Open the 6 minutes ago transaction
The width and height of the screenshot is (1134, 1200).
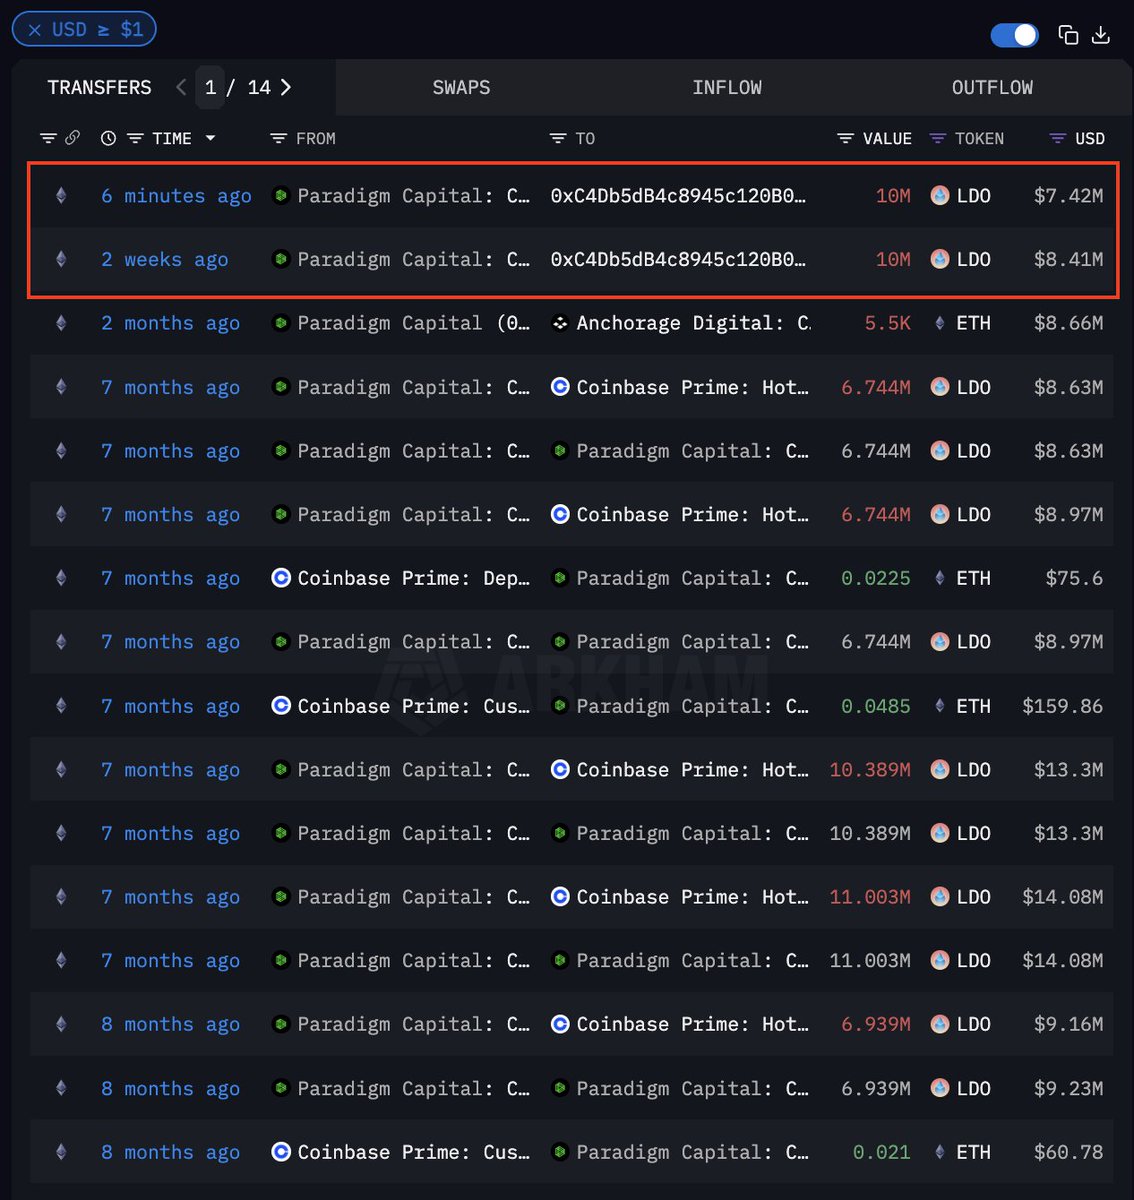tap(176, 196)
